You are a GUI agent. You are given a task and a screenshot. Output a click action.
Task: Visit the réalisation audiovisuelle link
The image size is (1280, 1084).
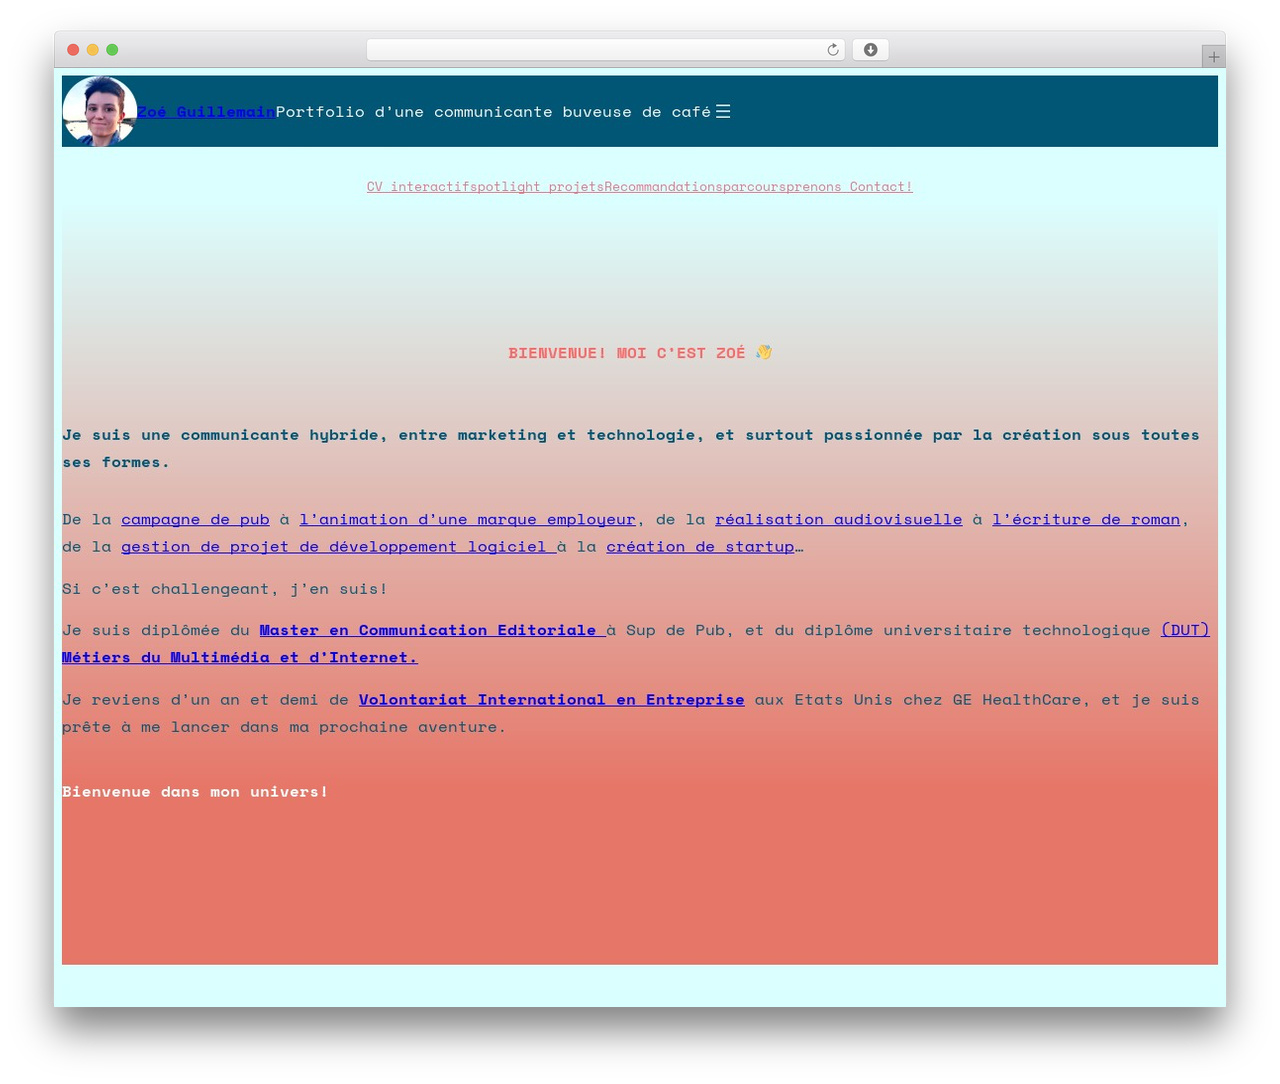click(838, 520)
